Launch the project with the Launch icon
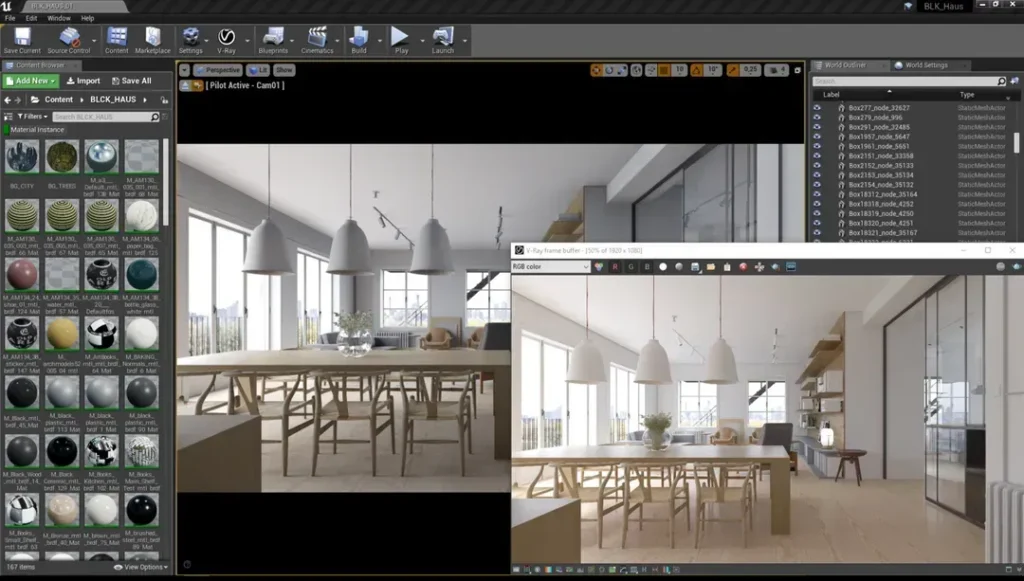The height and width of the screenshot is (581, 1024). click(x=441, y=37)
